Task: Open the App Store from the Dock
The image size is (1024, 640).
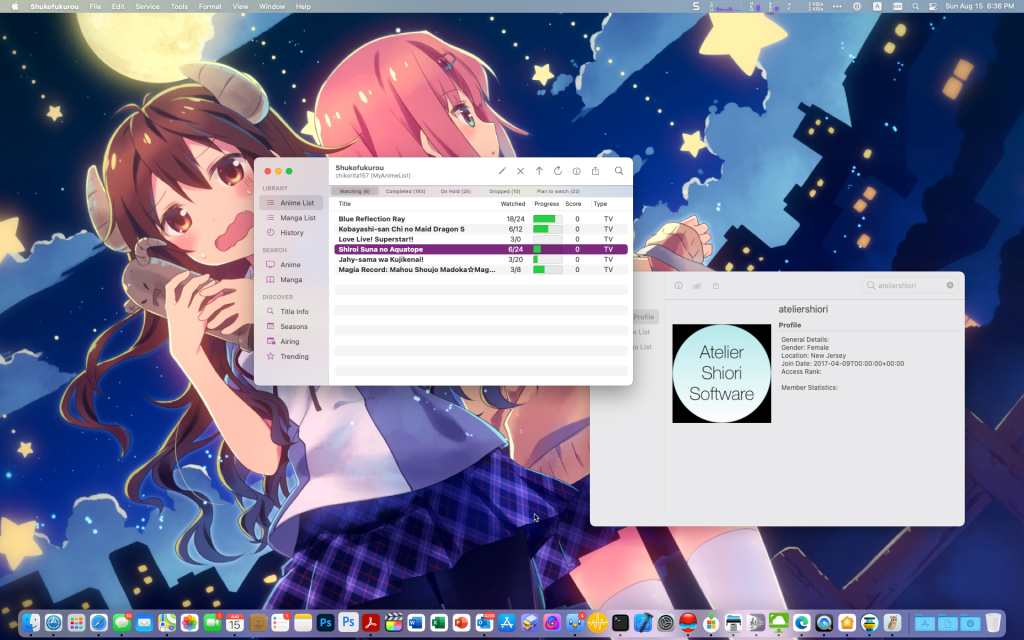Action: point(507,623)
